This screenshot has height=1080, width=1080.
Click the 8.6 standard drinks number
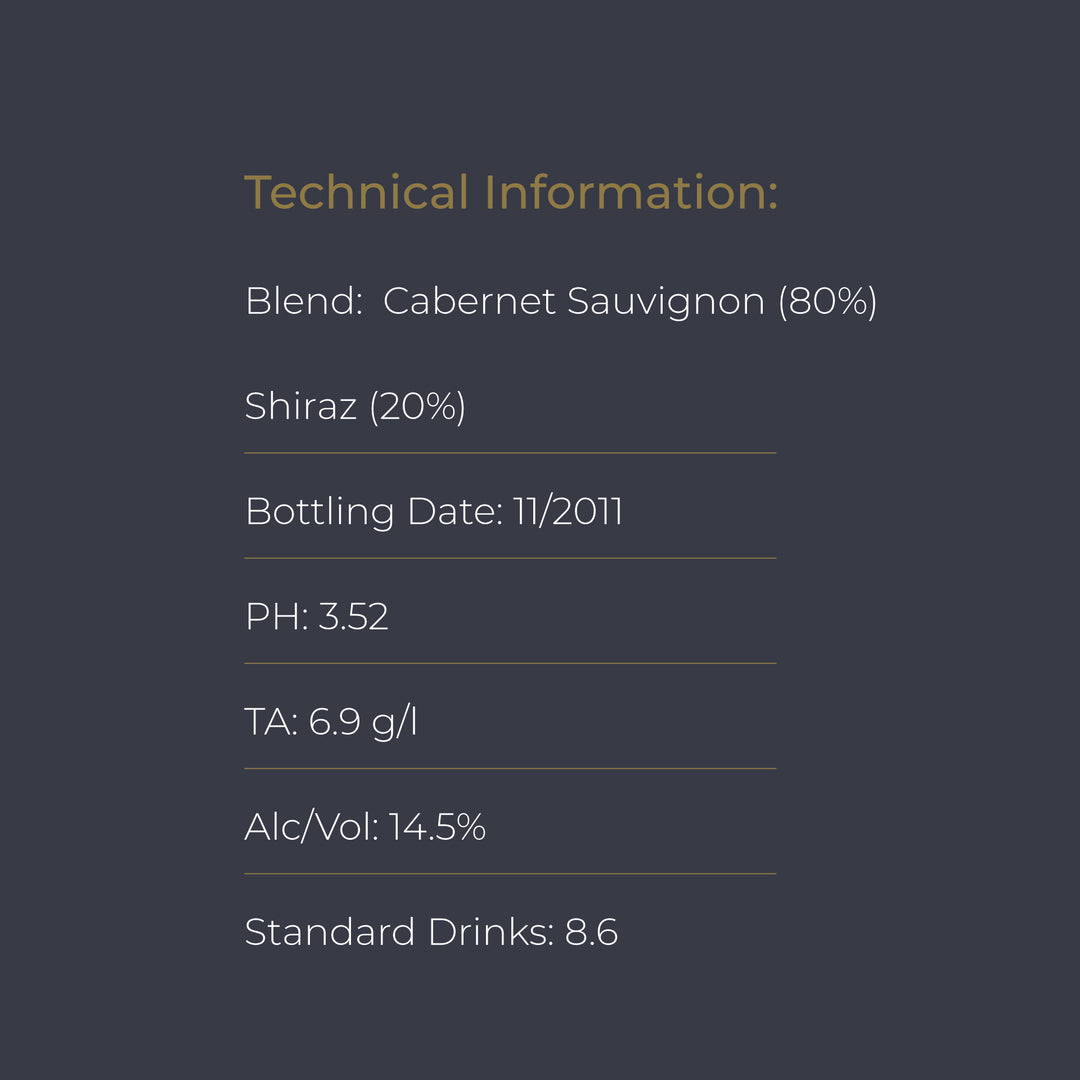591,932
